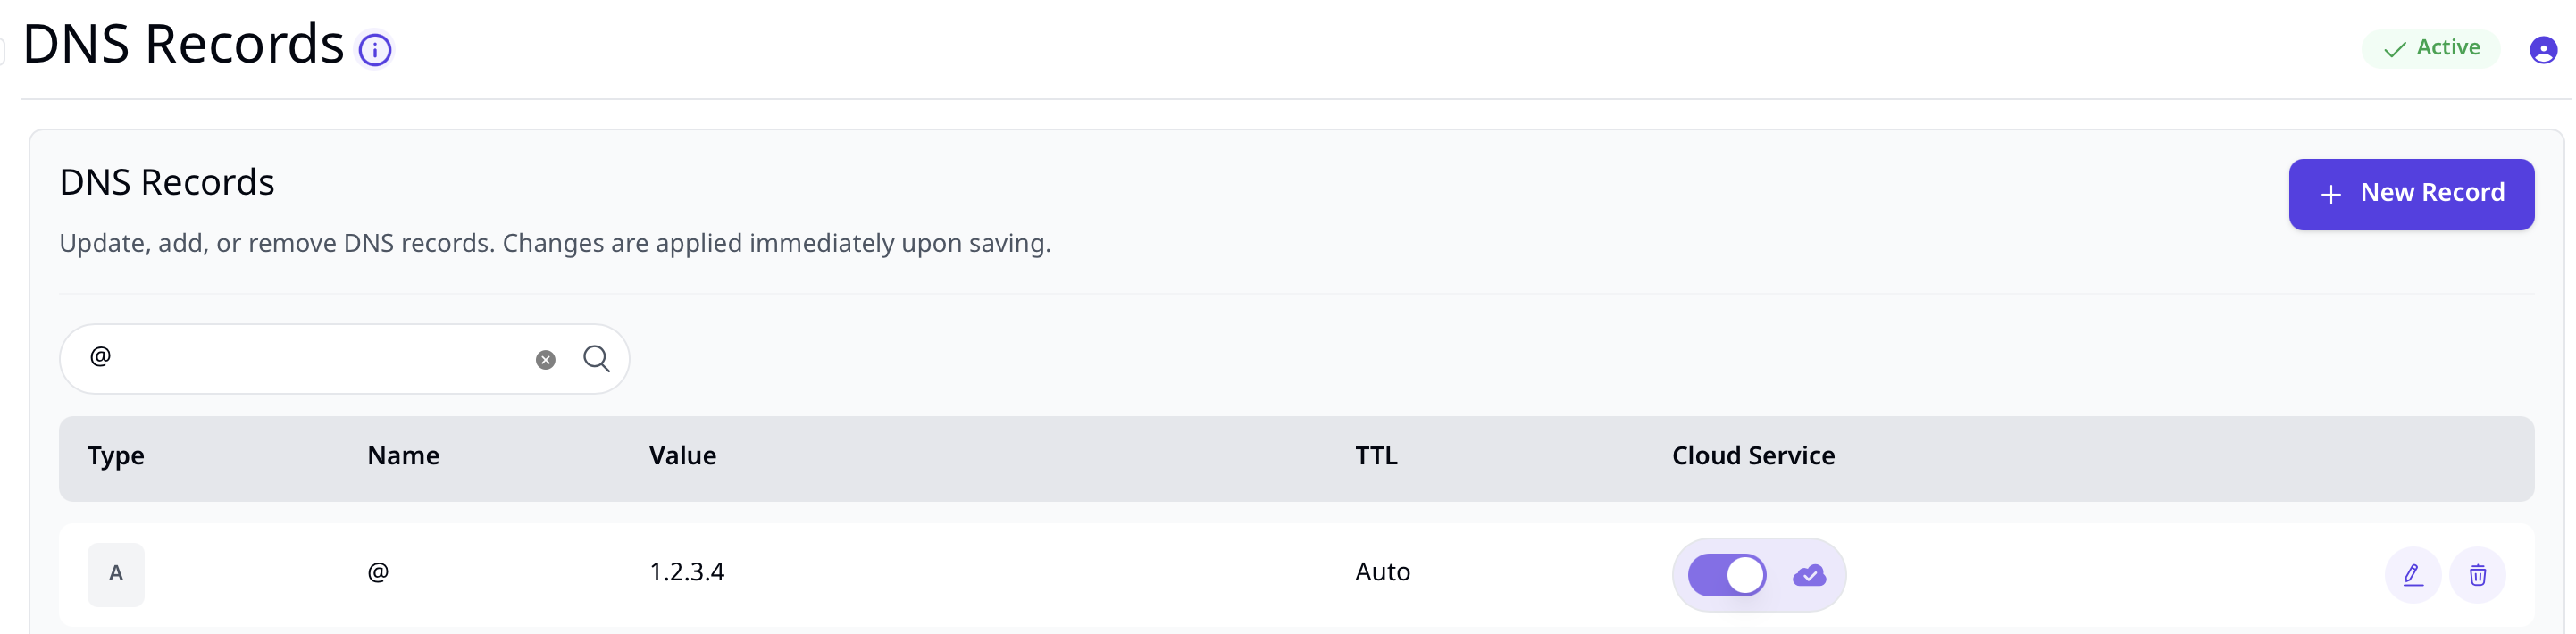2576x634 pixels.
Task: Delete the A record using the trash icon
Action: (2477, 575)
